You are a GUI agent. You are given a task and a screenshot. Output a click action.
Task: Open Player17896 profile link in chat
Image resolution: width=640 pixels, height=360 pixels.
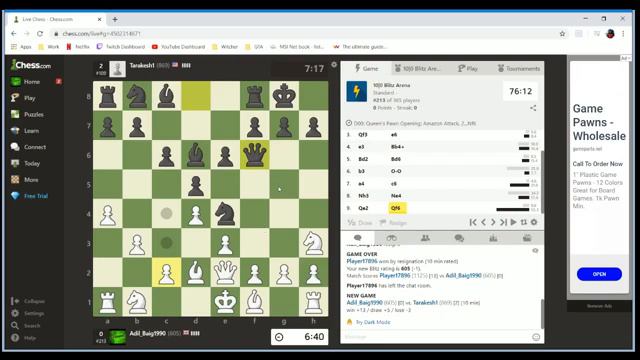point(362,261)
